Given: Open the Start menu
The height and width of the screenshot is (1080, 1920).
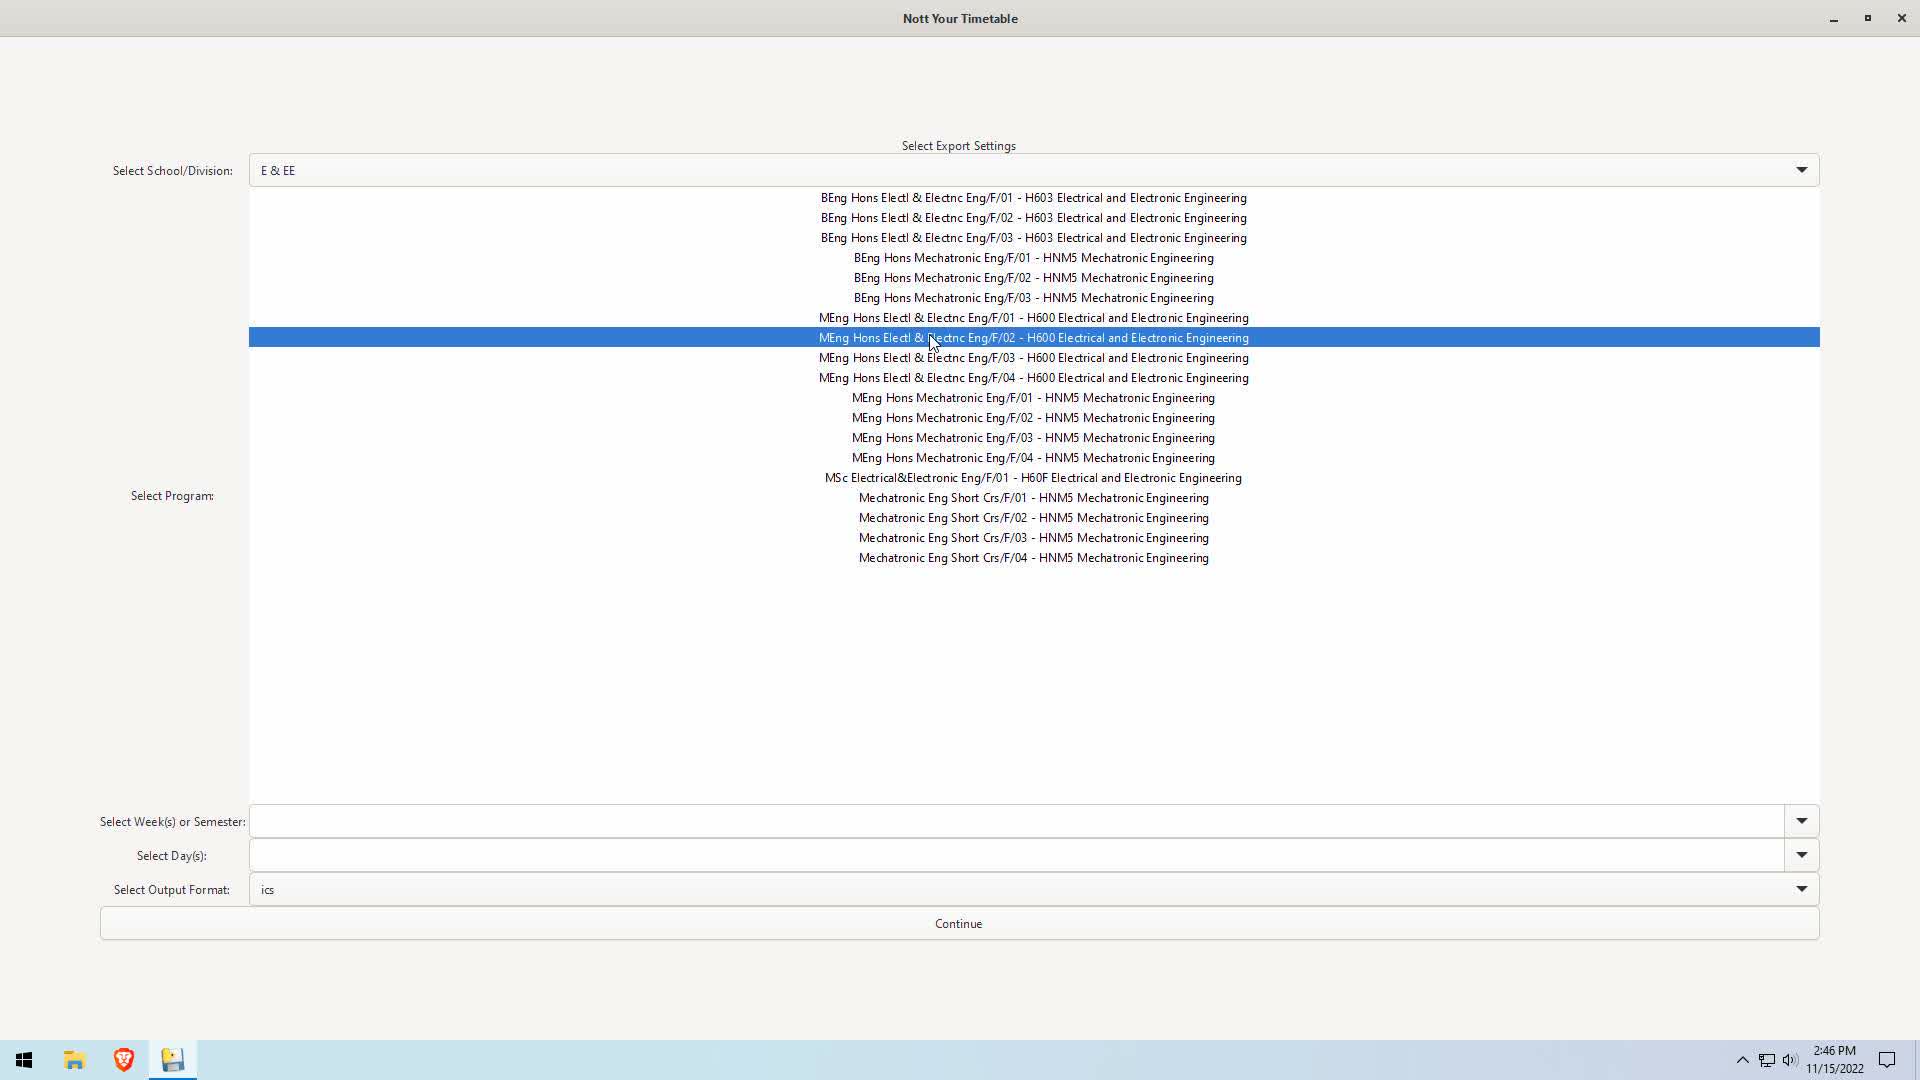Looking at the screenshot, I should coord(24,1060).
